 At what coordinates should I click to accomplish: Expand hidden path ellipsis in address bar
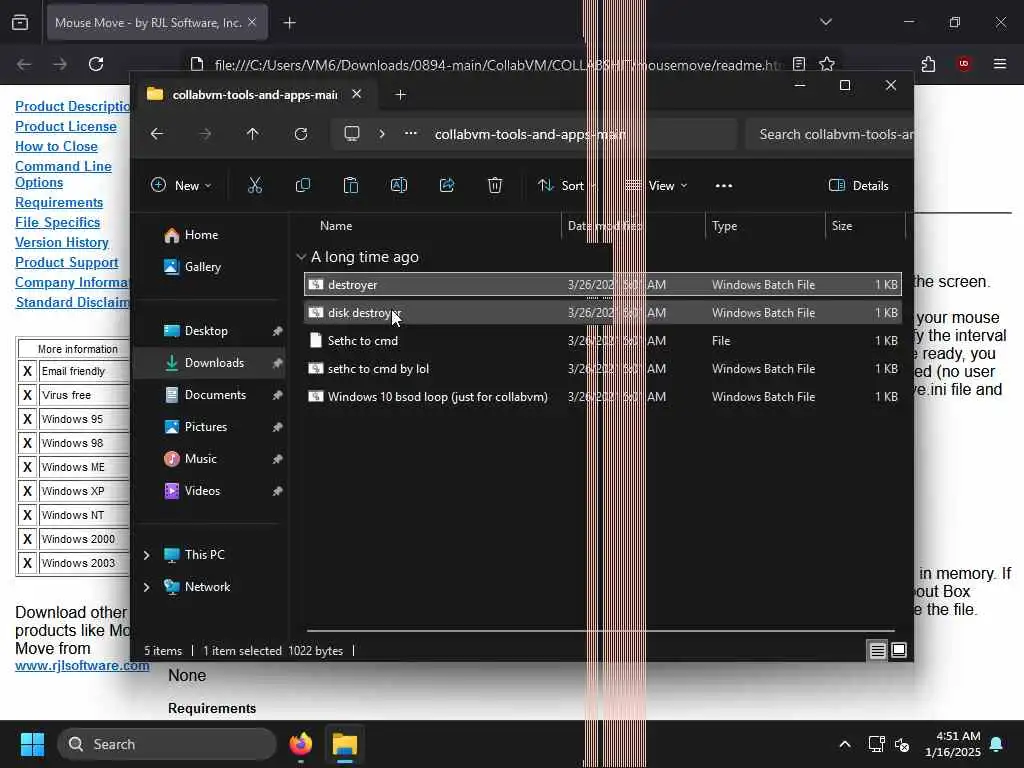tap(411, 133)
